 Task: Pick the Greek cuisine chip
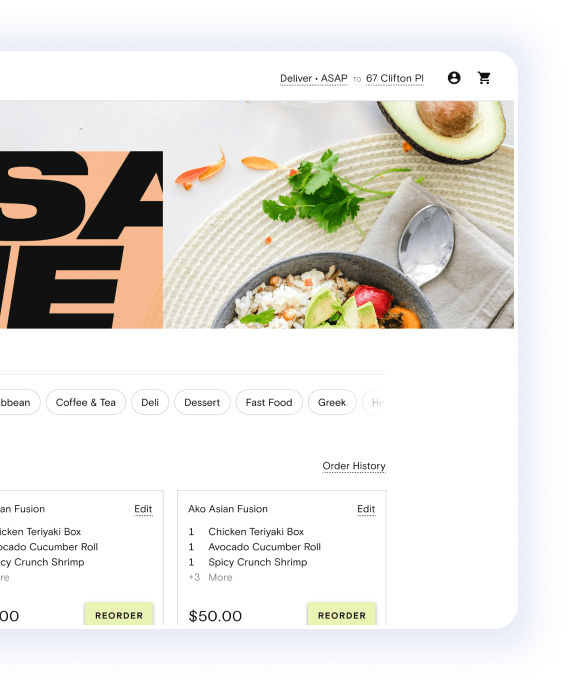pyautogui.click(x=332, y=402)
